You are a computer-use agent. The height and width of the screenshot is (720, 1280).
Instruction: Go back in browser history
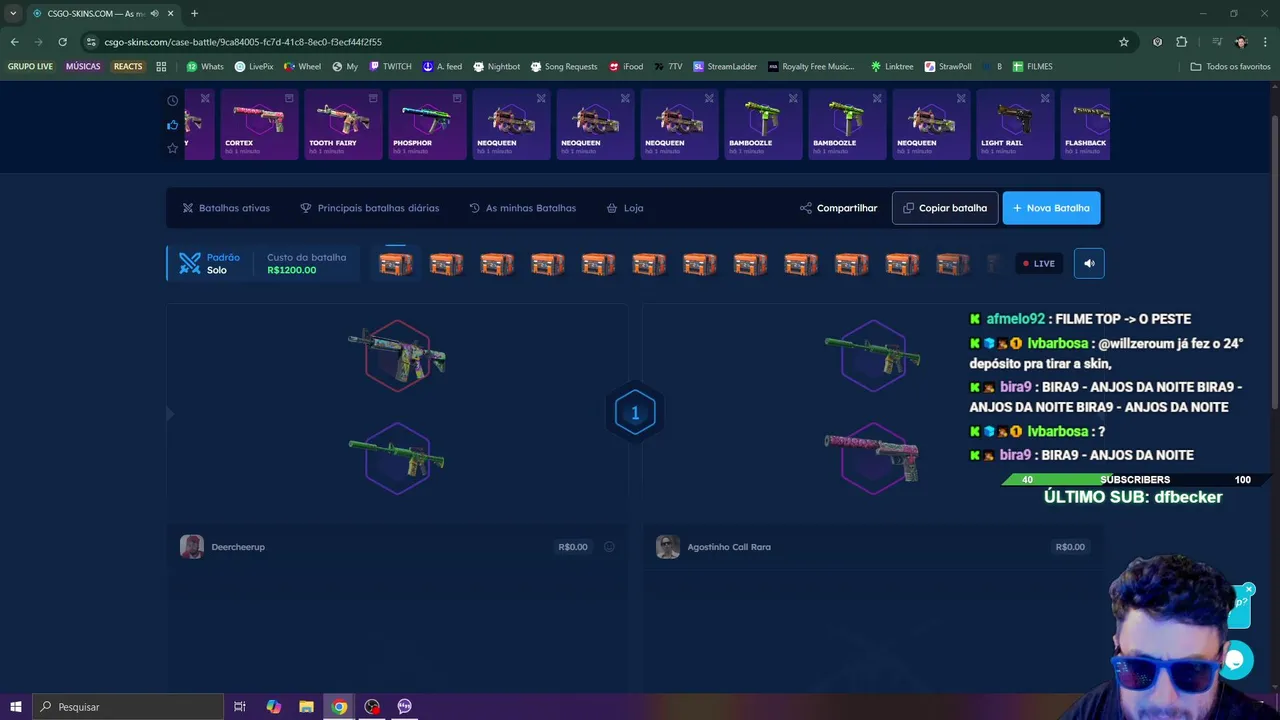point(14,42)
